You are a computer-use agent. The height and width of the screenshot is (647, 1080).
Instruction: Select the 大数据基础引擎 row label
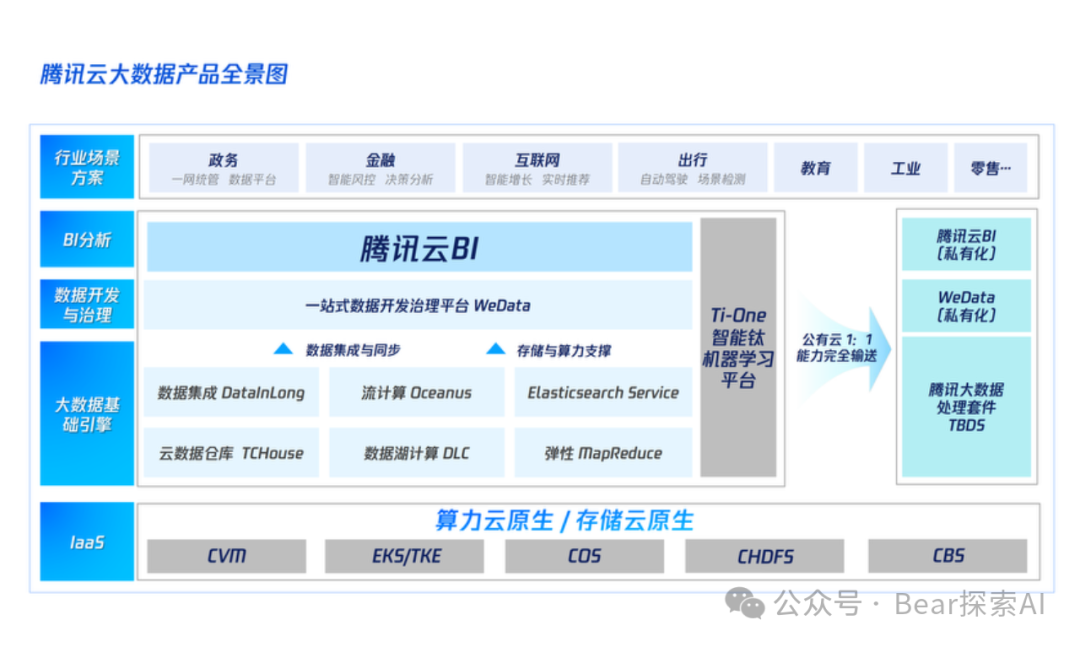87,413
